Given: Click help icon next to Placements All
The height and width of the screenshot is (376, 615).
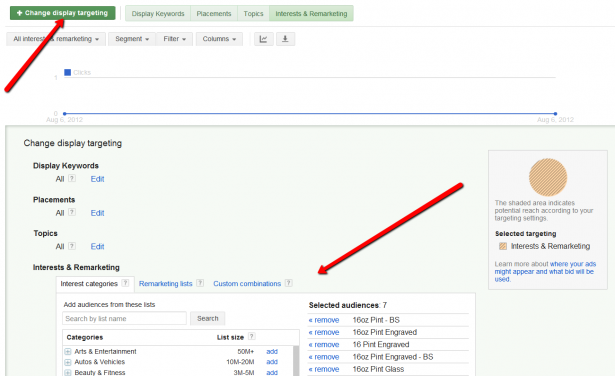Looking at the screenshot, I should pos(72,212).
